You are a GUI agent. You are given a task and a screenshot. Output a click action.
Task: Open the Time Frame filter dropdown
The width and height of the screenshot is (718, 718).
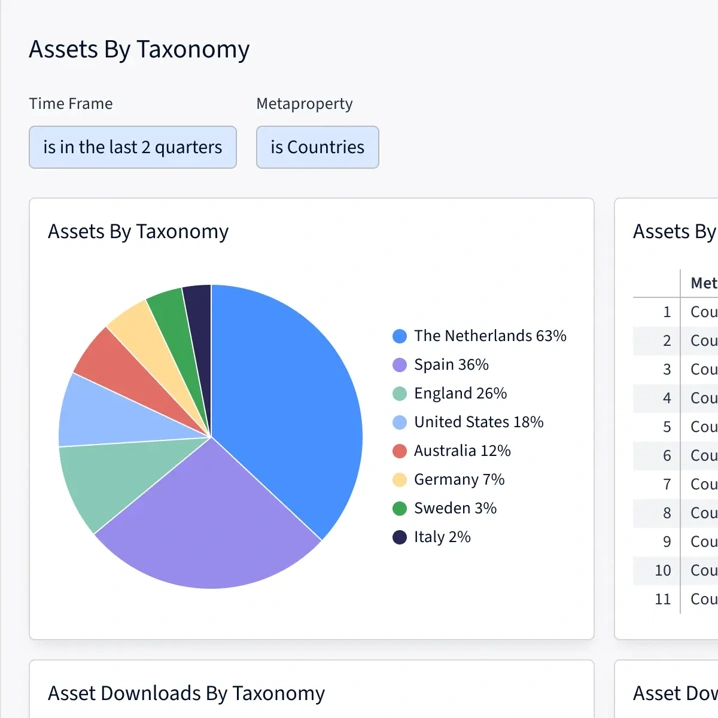pos(133,147)
